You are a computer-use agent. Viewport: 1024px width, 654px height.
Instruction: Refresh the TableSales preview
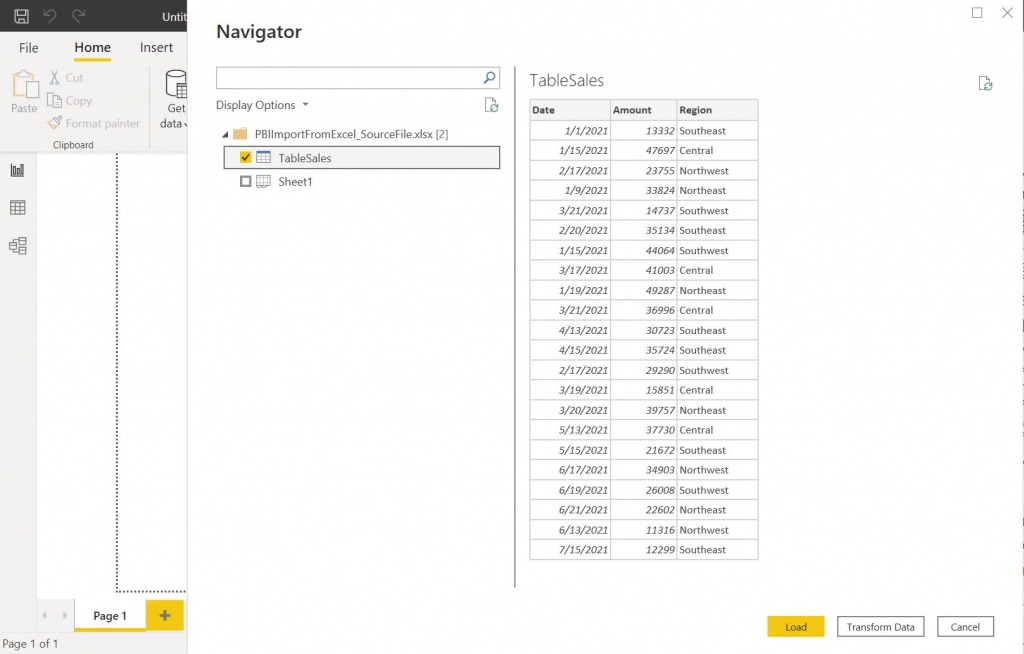[986, 85]
